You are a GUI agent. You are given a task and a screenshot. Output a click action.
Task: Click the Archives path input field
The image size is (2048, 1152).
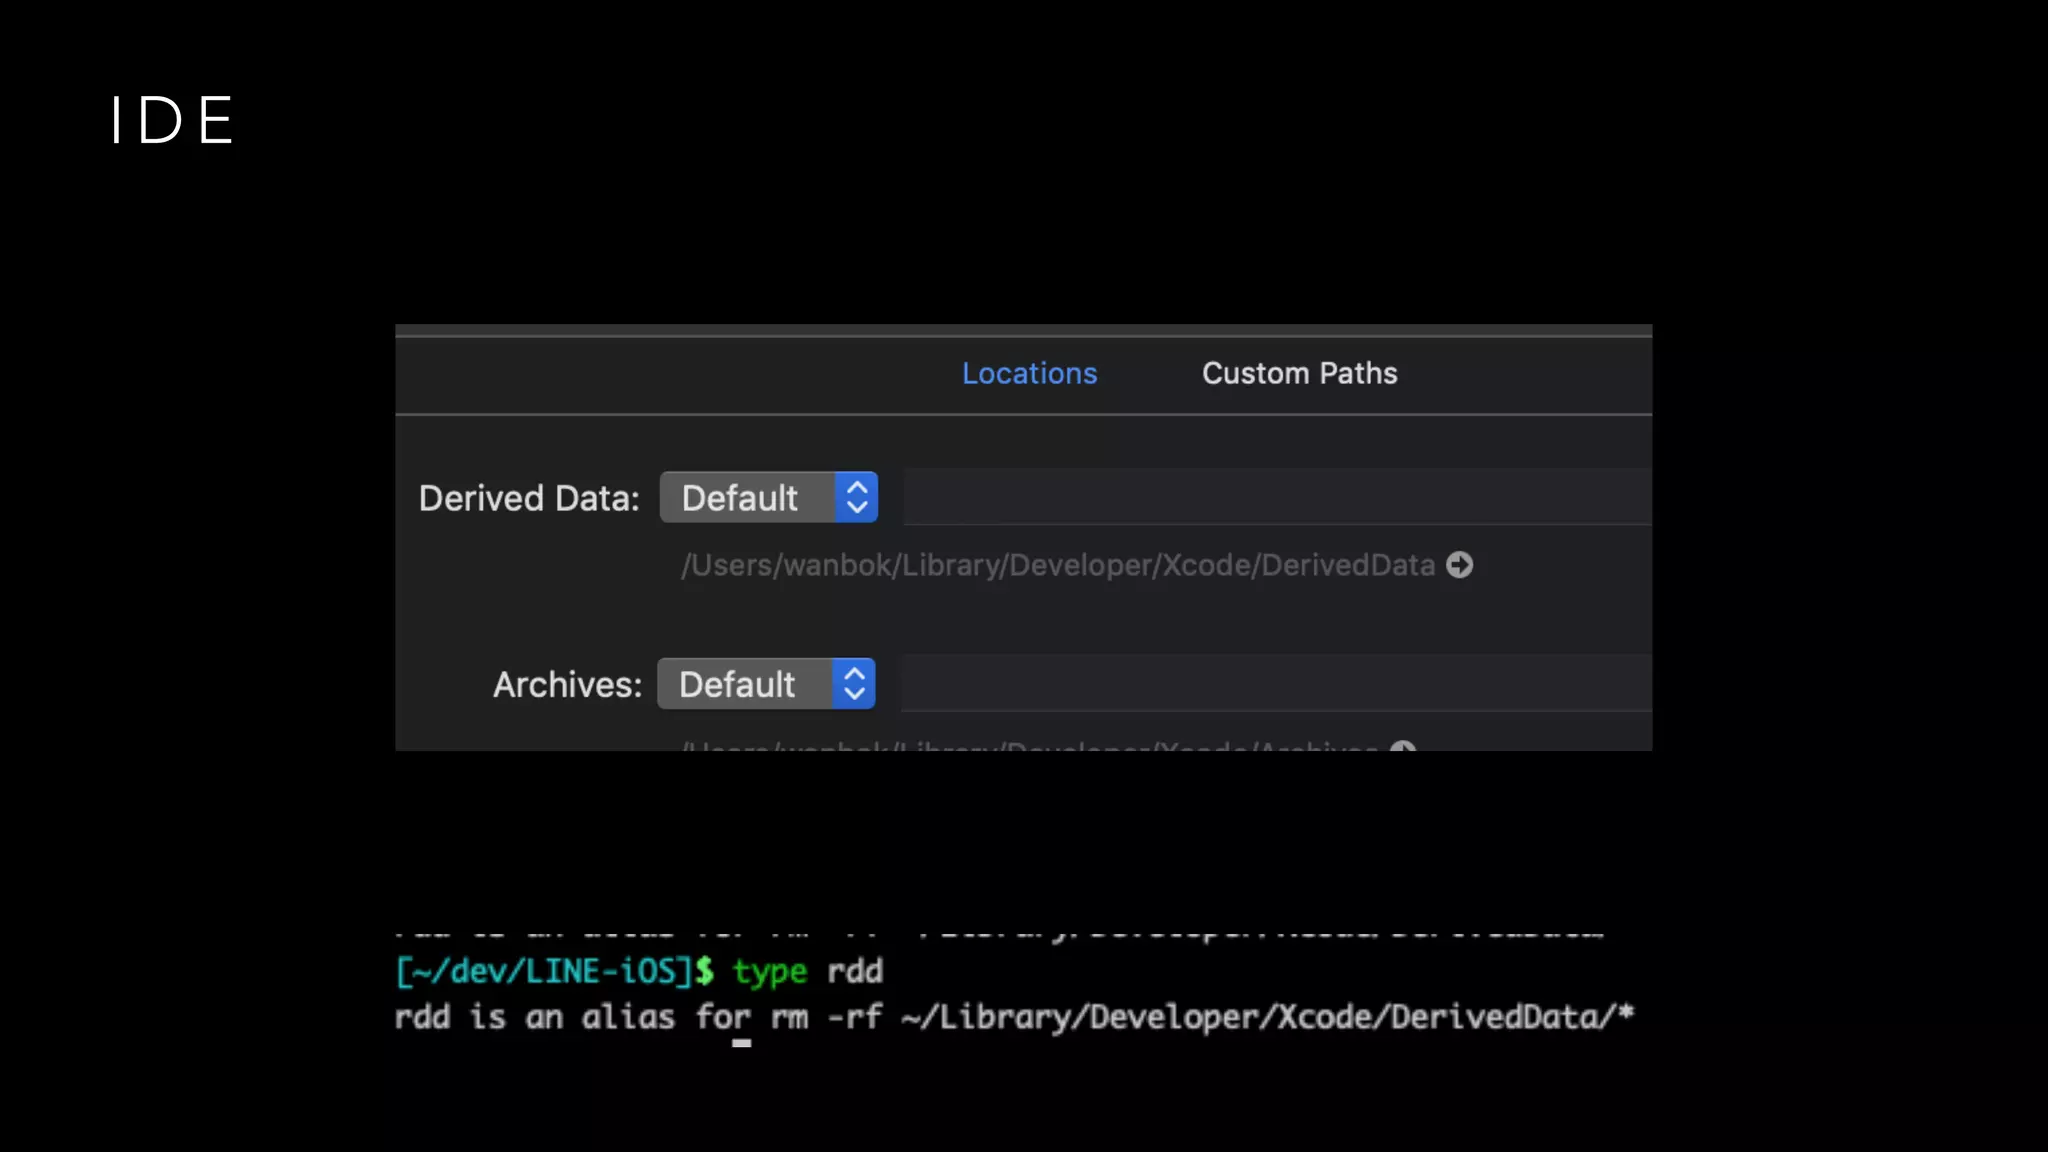point(1275,684)
